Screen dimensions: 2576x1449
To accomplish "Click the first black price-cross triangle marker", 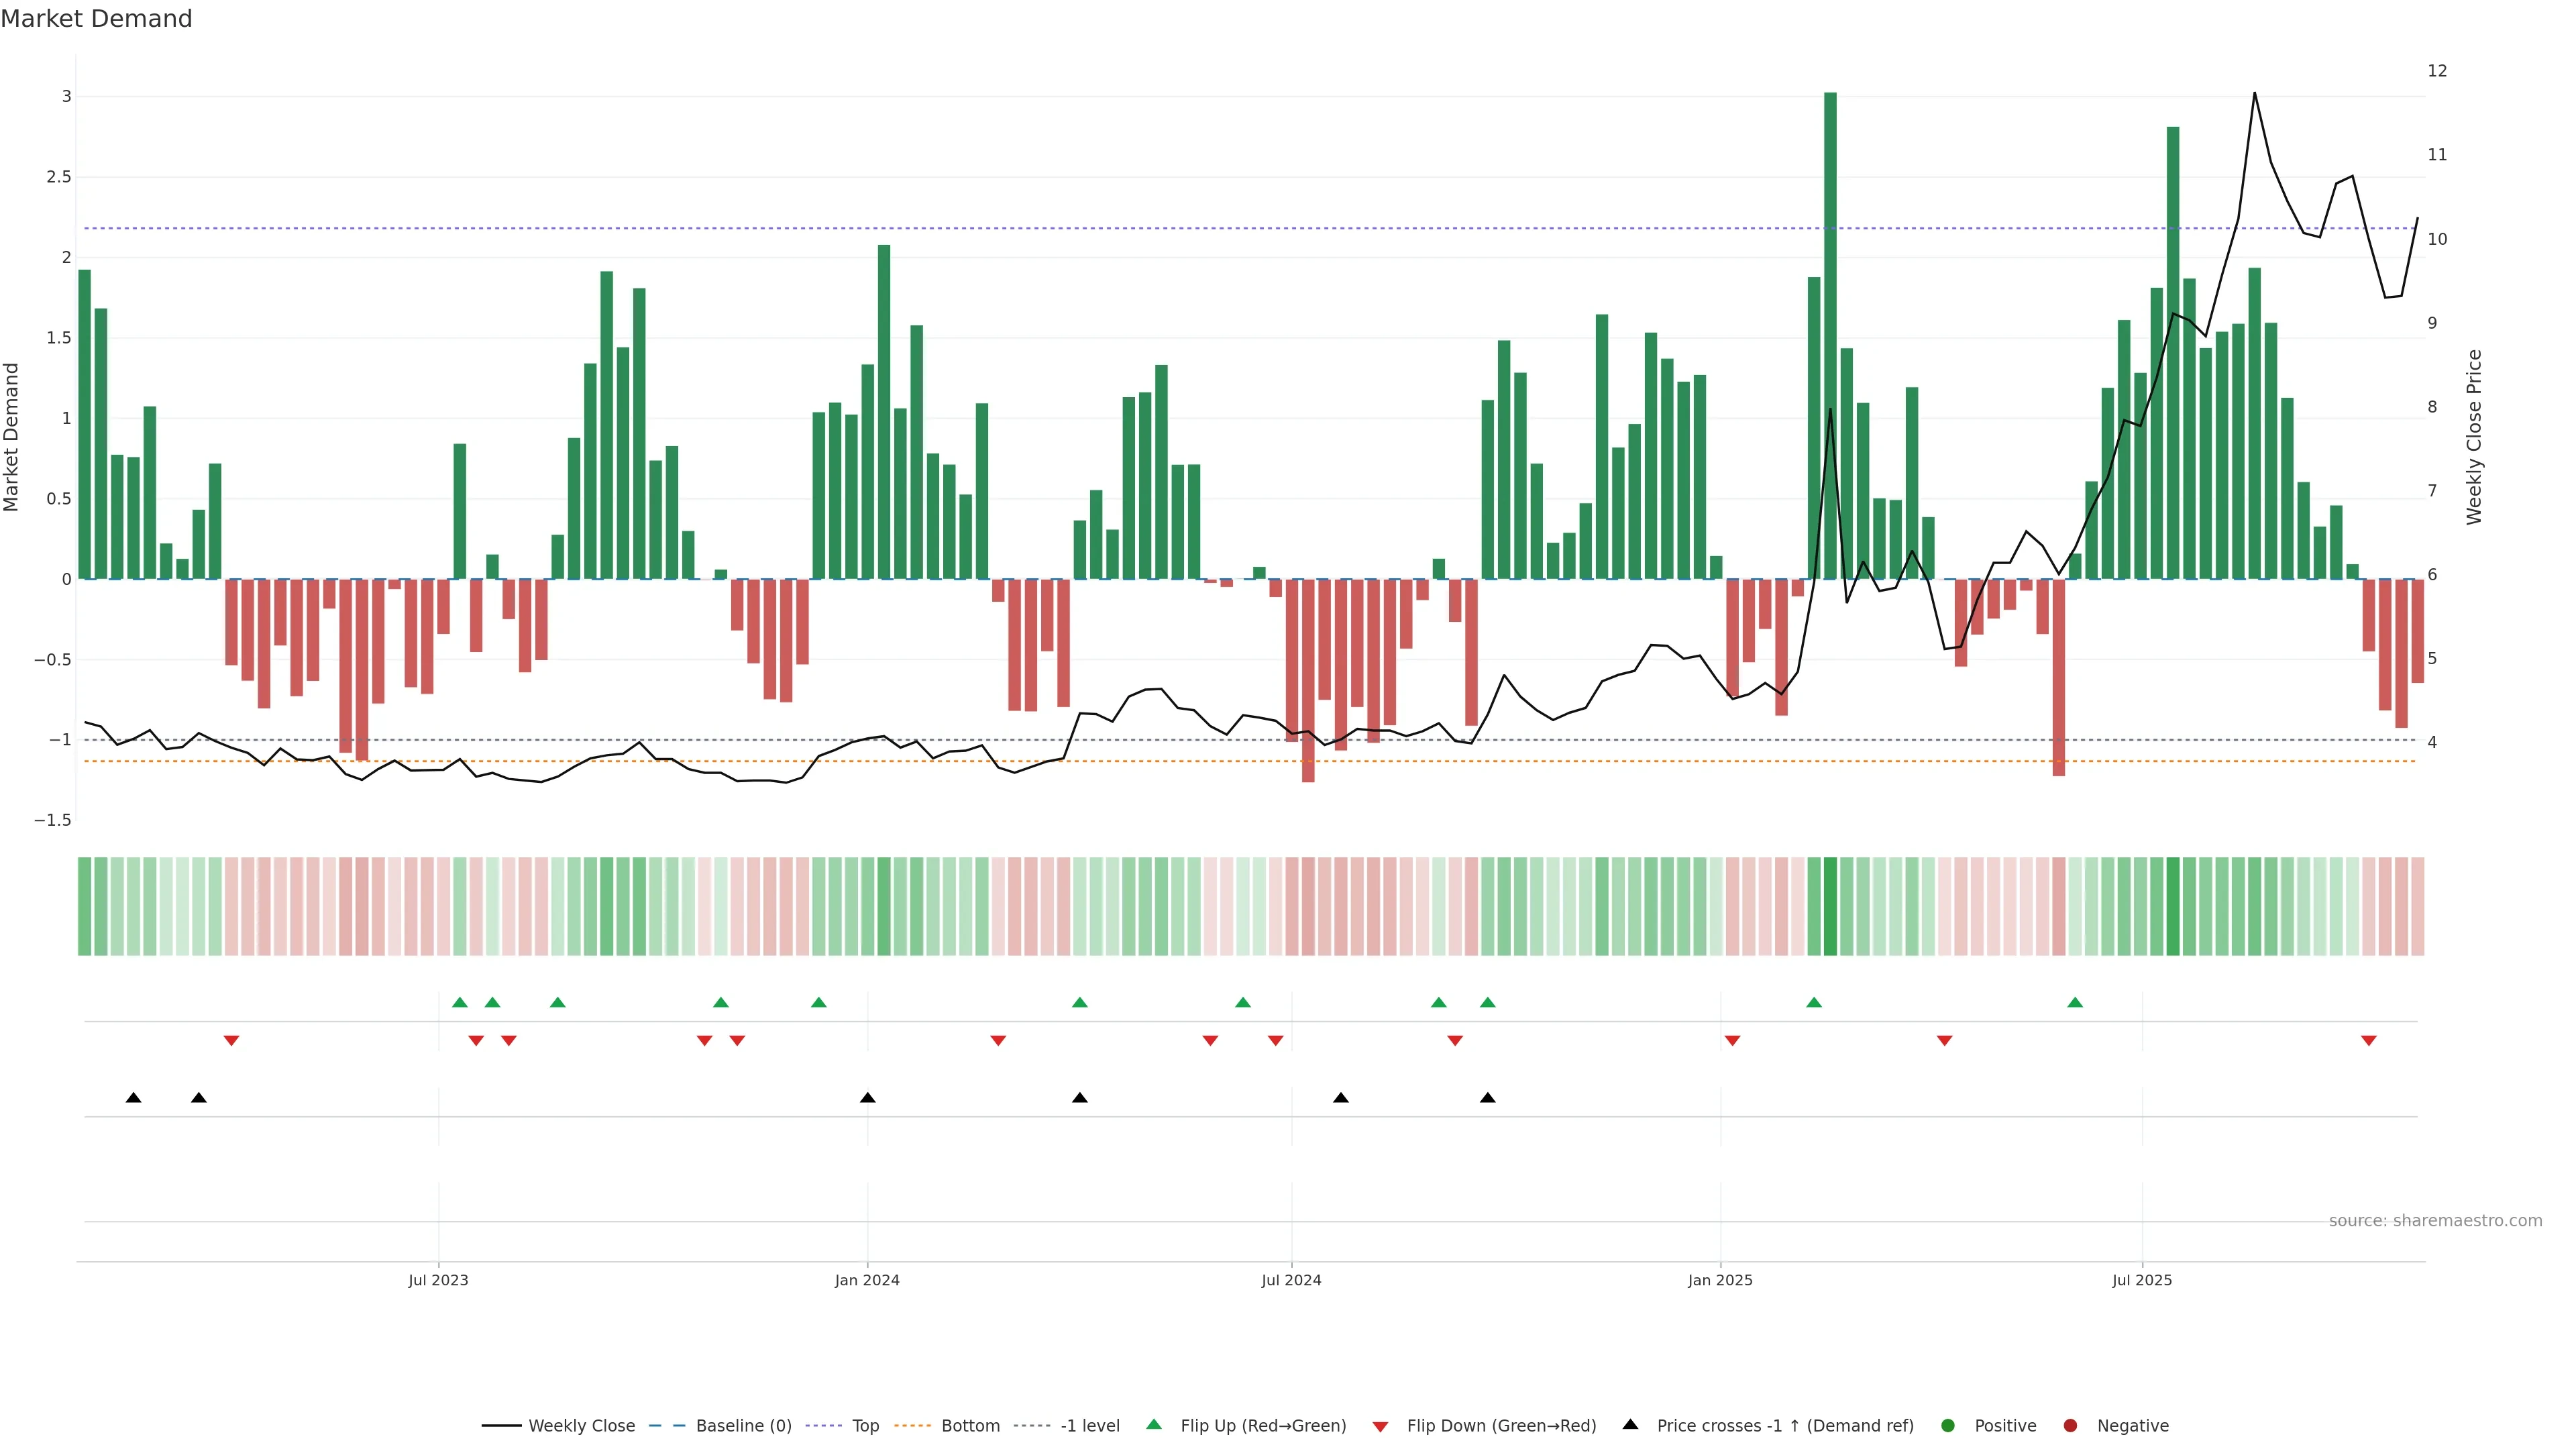I will [x=133, y=1098].
